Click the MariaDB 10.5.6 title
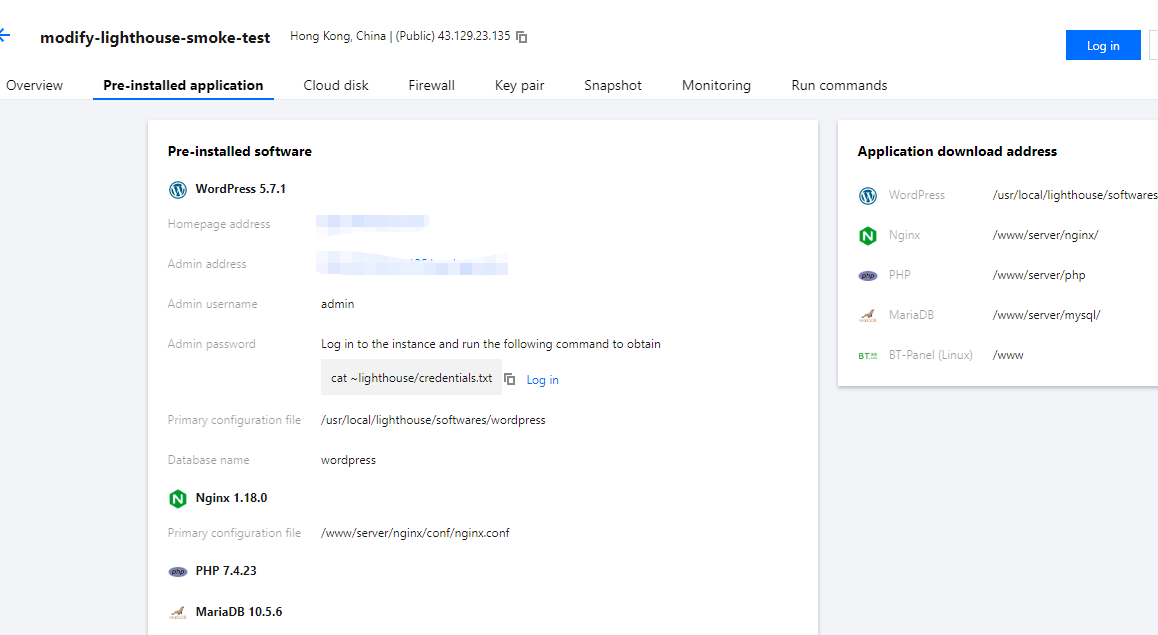This screenshot has height=635, width=1158. click(x=239, y=611)
